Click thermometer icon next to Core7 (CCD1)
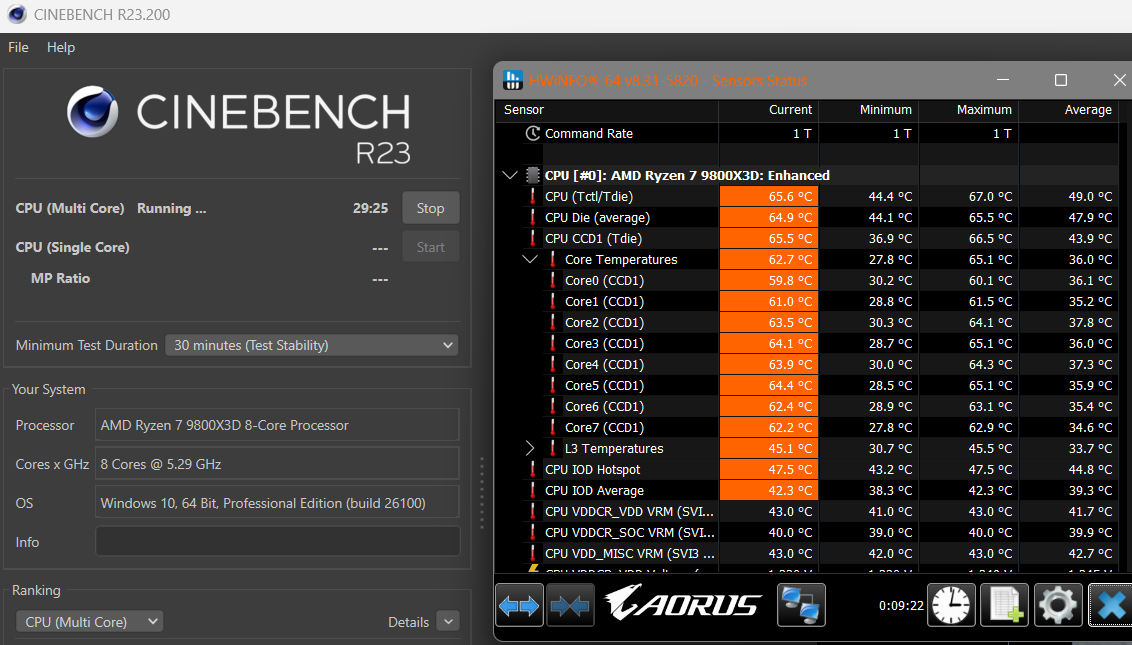Screen dimensions: 1132x645 pyautogui.click(x=553, y=427)
